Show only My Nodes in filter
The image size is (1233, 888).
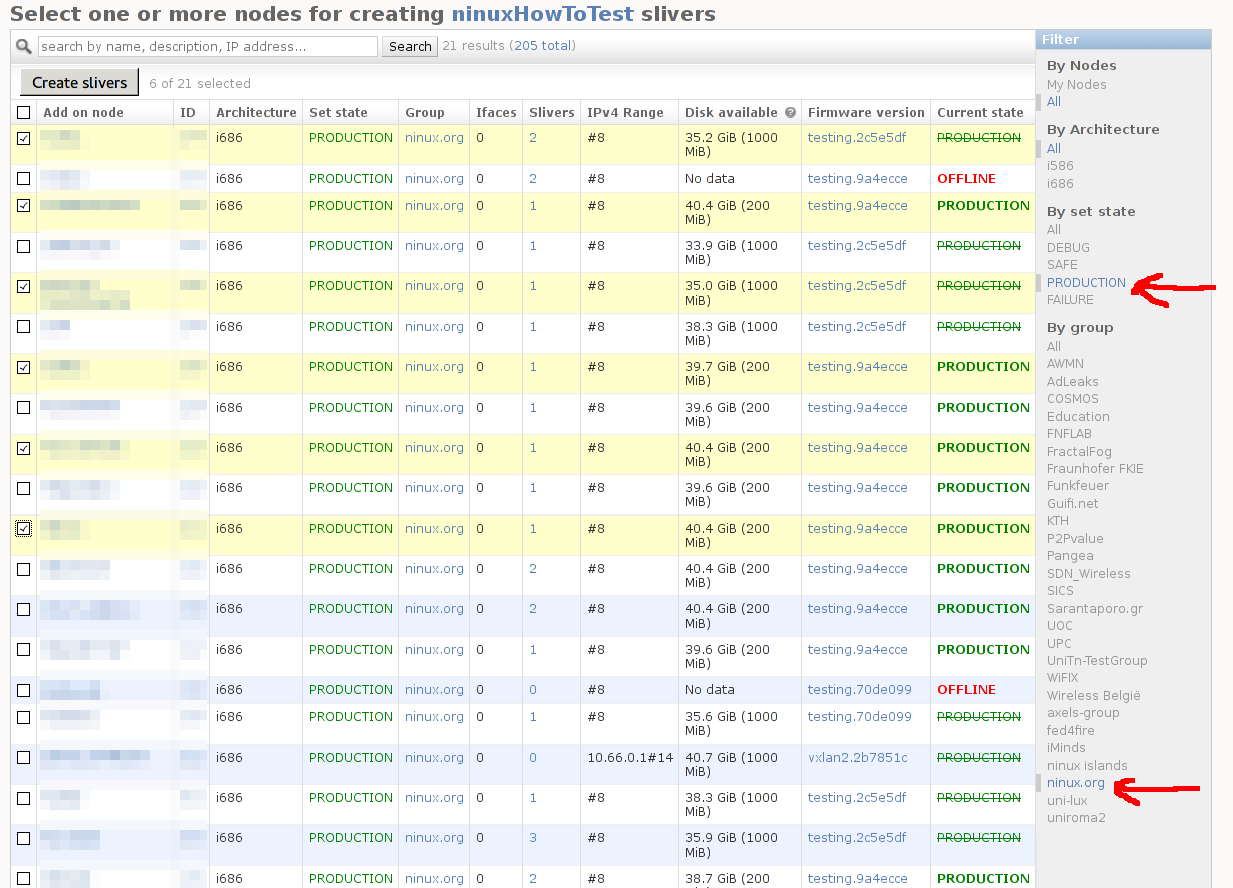(1076, 85)
